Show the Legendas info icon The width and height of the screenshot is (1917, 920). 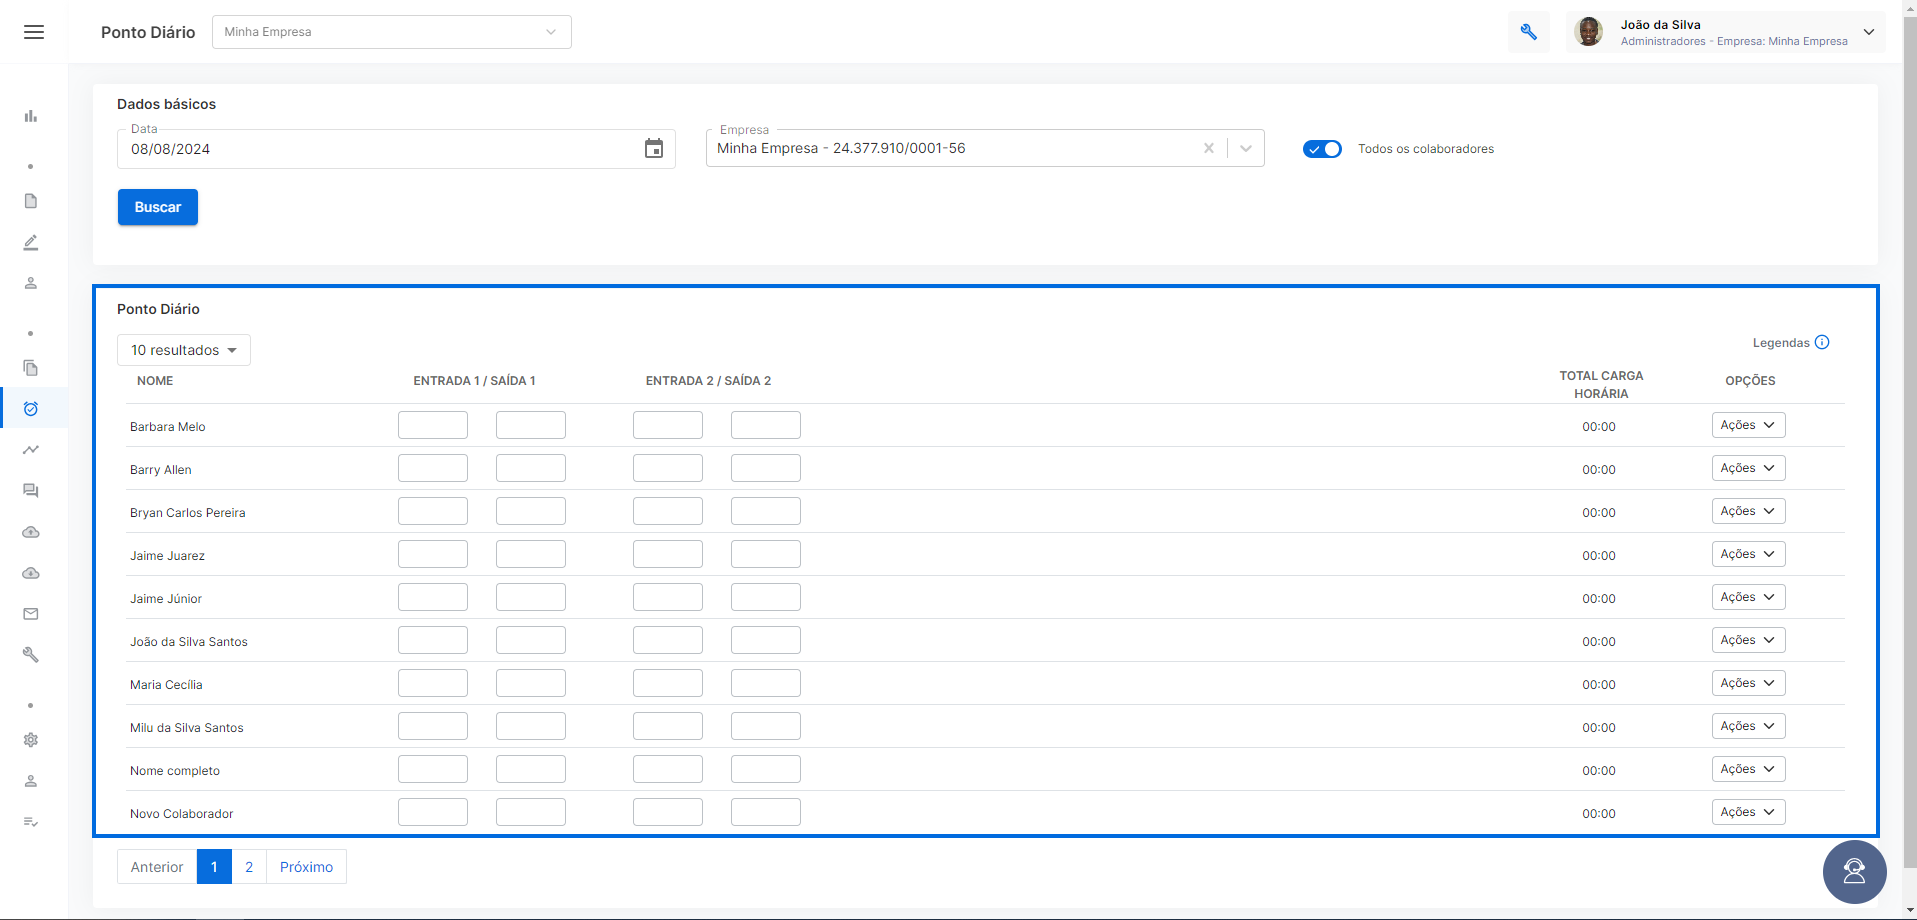[1822, 342]
